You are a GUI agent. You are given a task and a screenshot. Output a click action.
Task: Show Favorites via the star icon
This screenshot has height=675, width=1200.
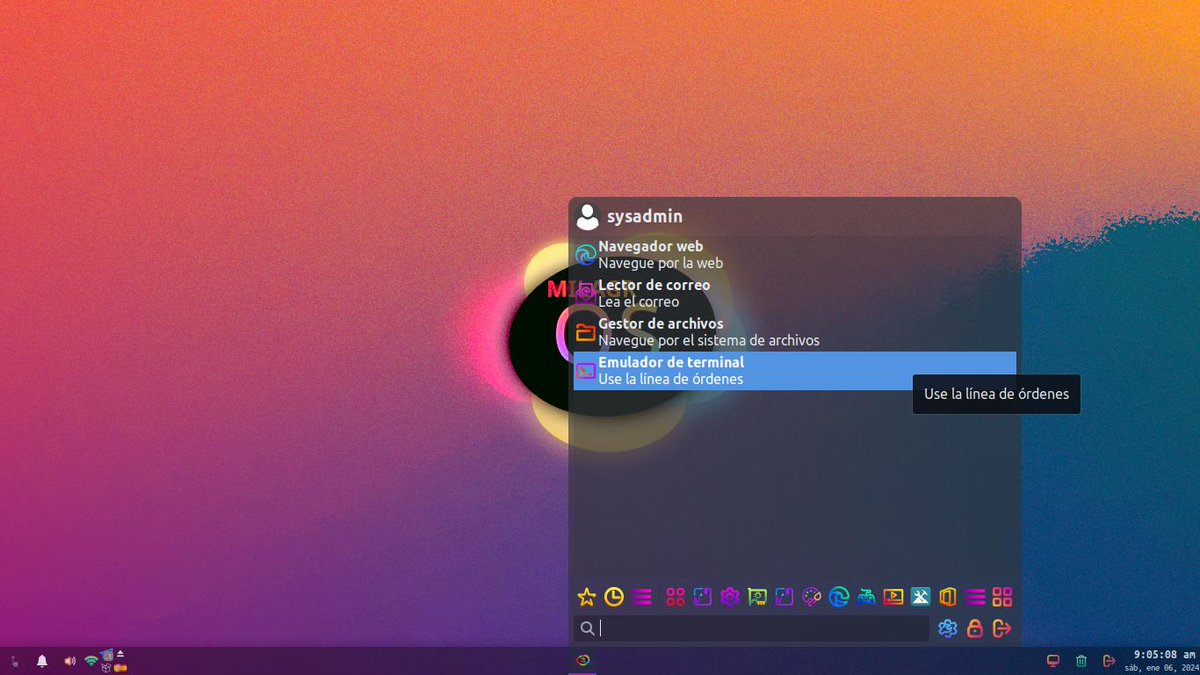[587, 597]
